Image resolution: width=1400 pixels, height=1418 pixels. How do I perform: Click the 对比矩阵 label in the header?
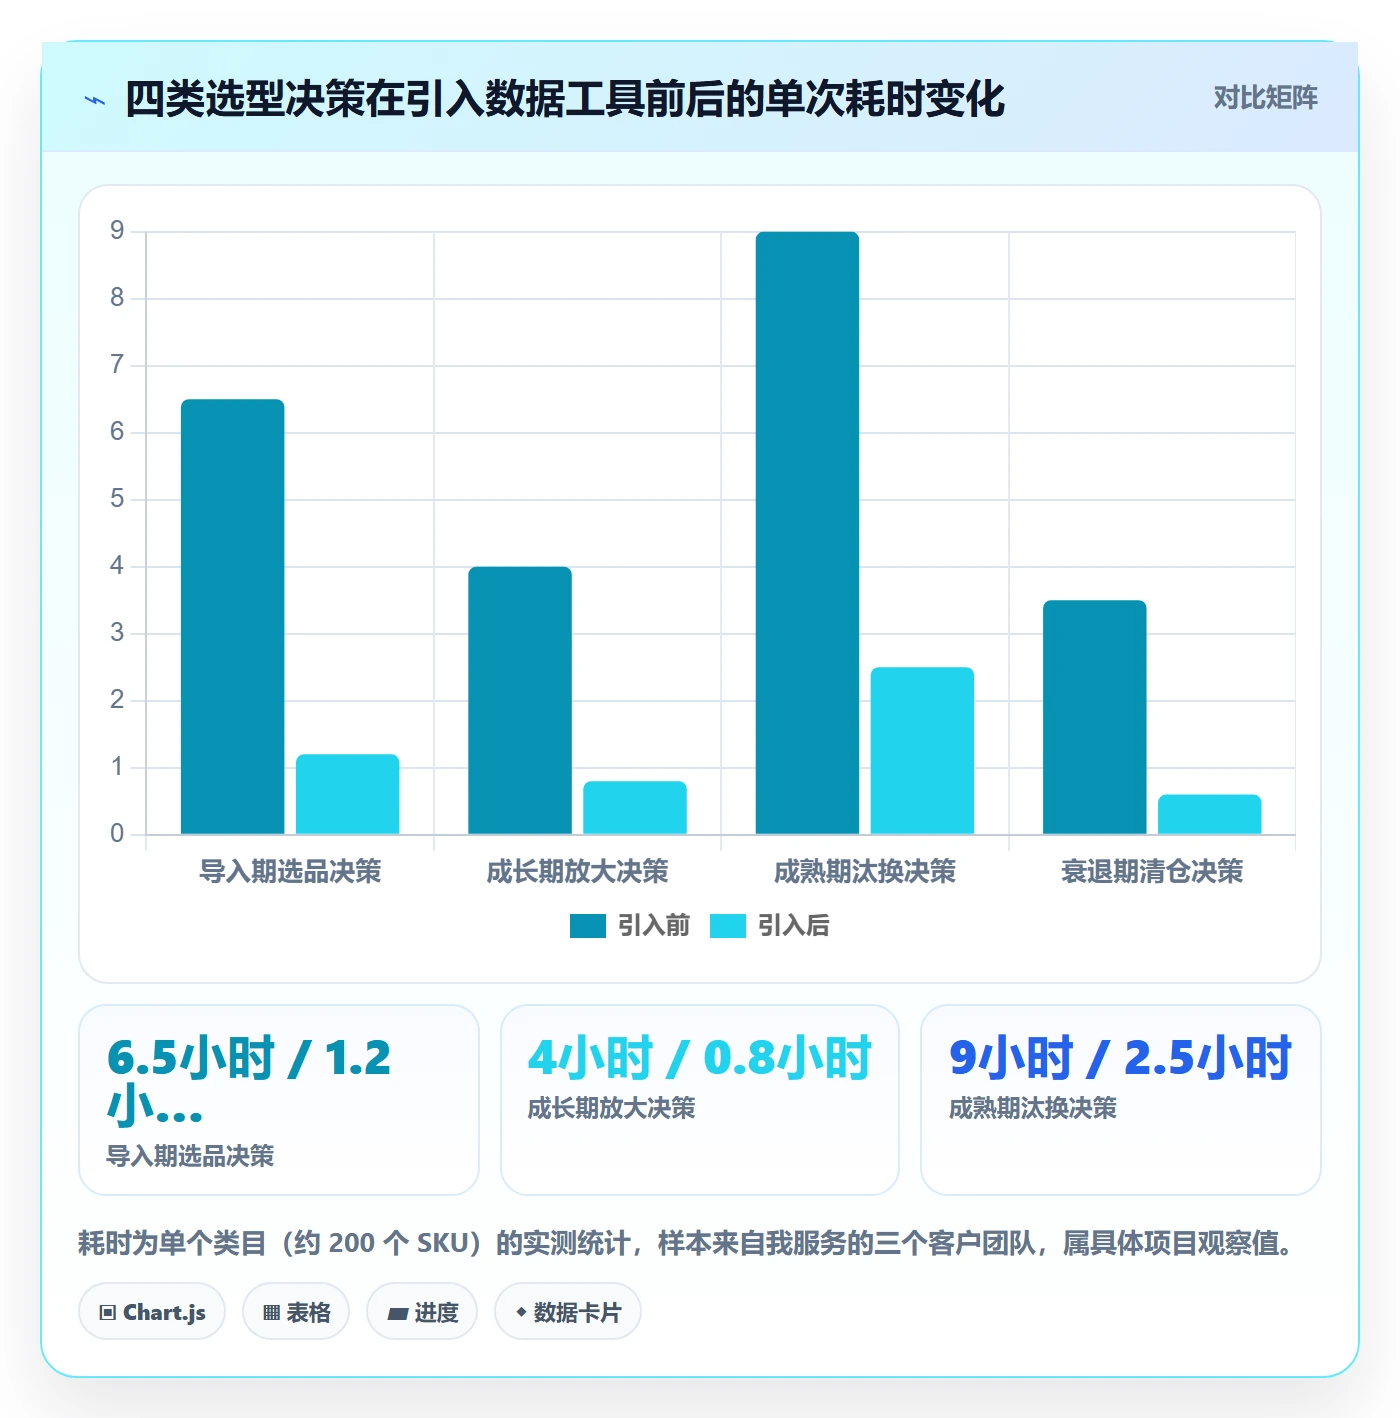[x=1266, y=98]
